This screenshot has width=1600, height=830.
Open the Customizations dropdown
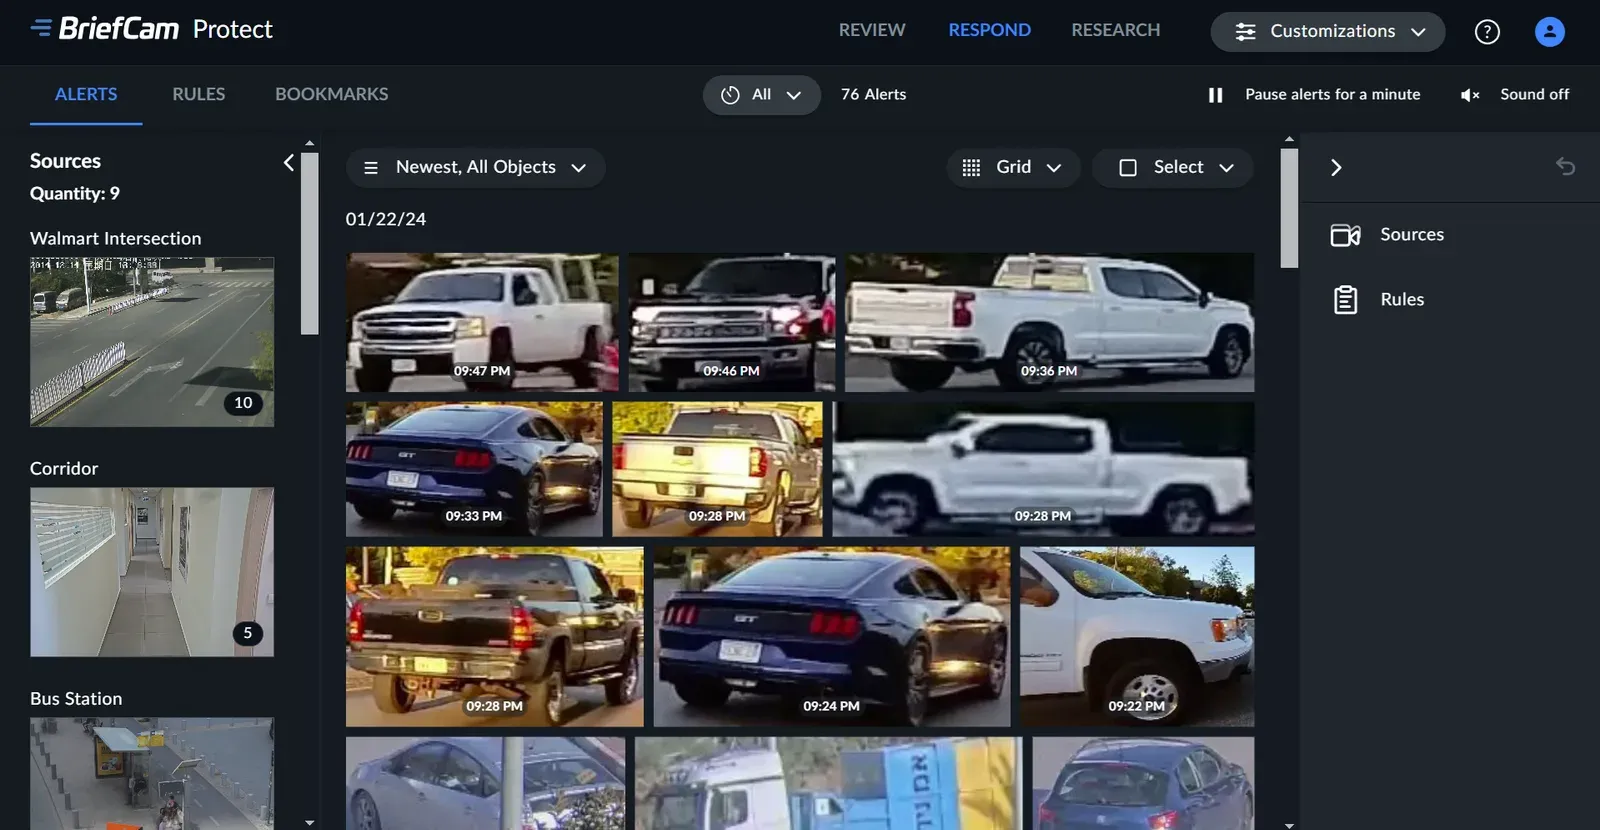1328,32
